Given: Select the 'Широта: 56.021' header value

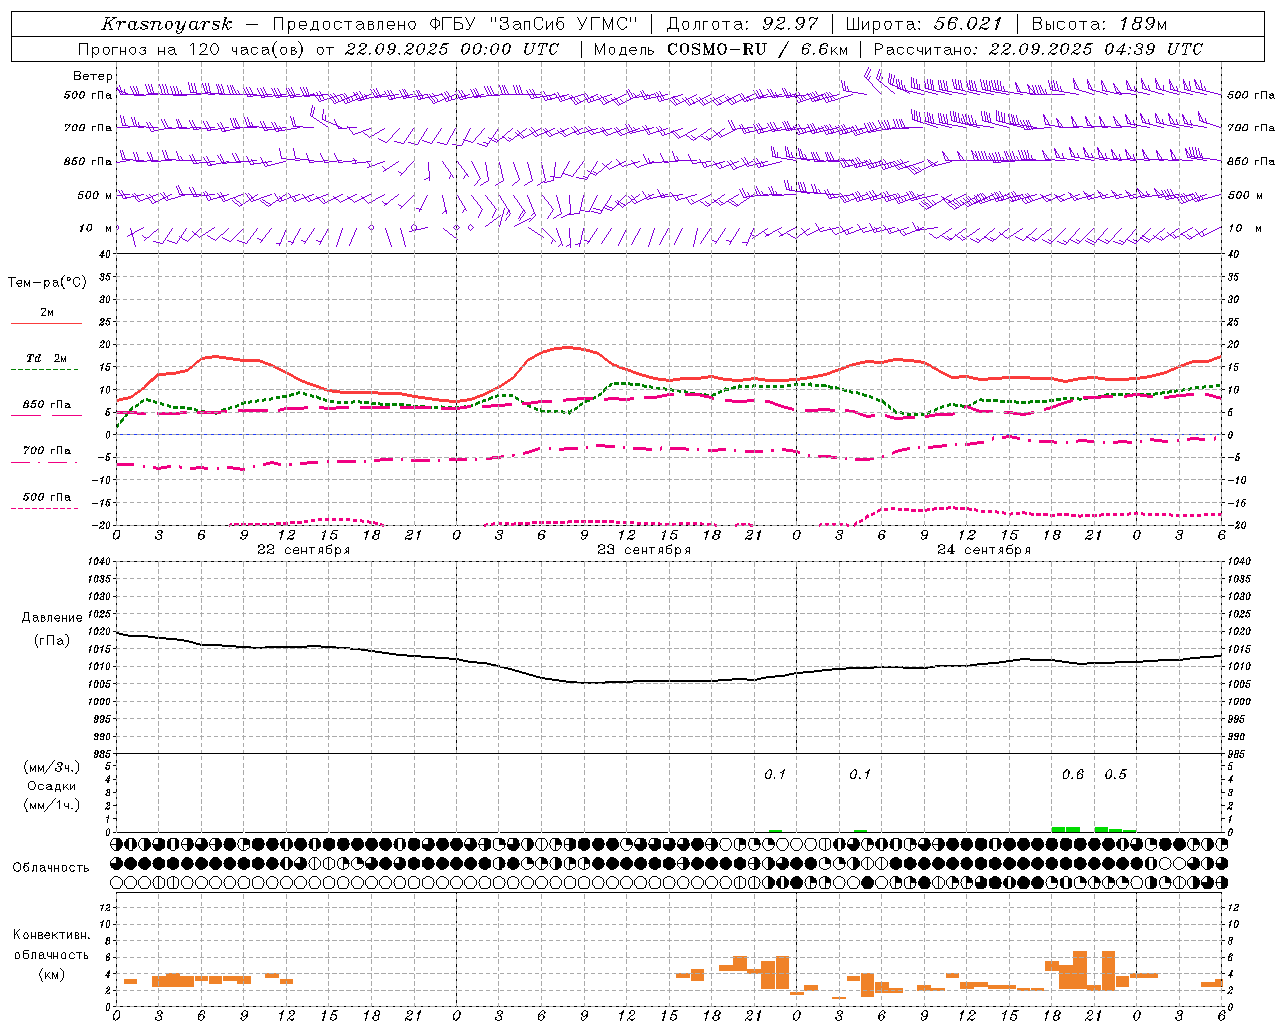Looking at the screenshot, I should pos(924,24).
